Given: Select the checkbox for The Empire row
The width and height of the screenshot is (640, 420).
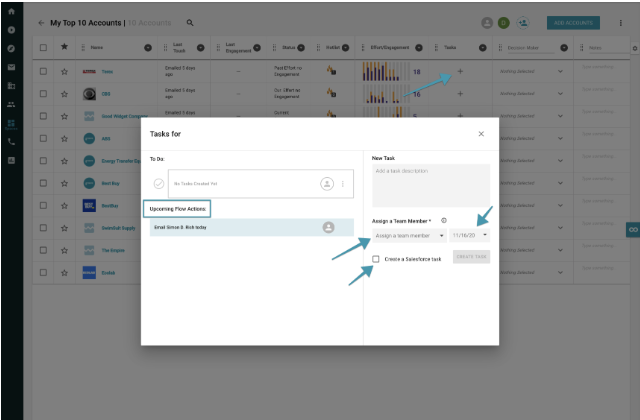Looking at the screenshot, I should pyautogui.click(x=43, y=250).
